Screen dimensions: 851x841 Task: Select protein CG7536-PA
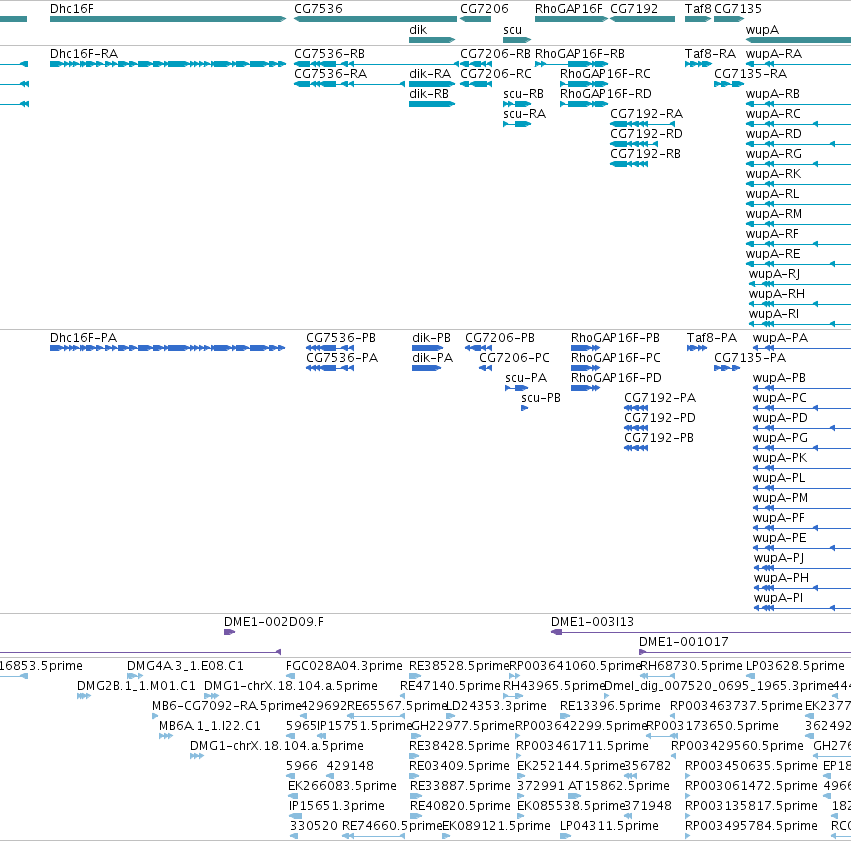click(330, 368)
